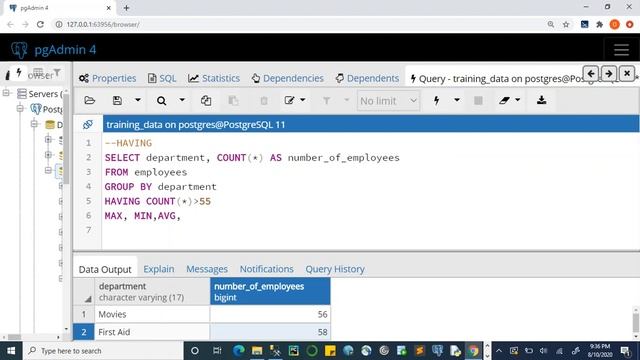
Task: Click the Copy icon in toolbar
Action: pyautogui.click(x=206, y=100)
